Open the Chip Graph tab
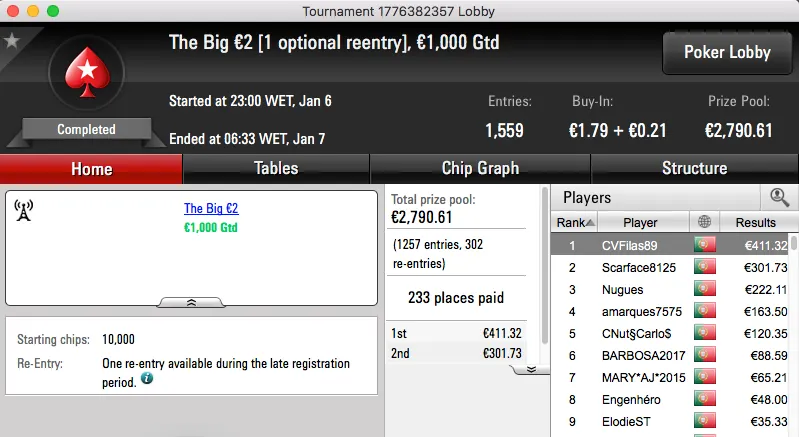 tap(480, 168)
